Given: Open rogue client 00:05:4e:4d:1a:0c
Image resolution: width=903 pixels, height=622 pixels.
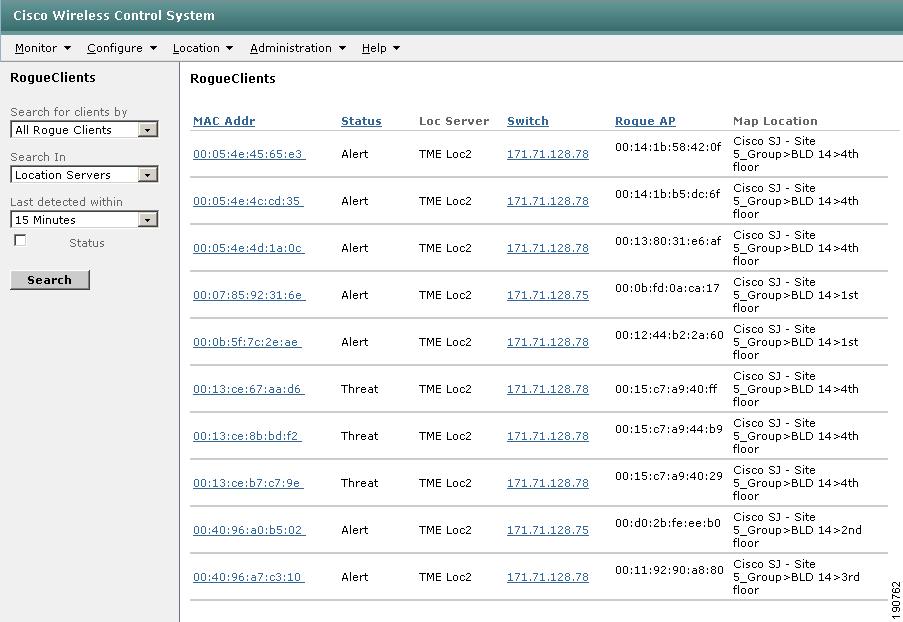Looking at the screenshot, I should coord(249,248).
